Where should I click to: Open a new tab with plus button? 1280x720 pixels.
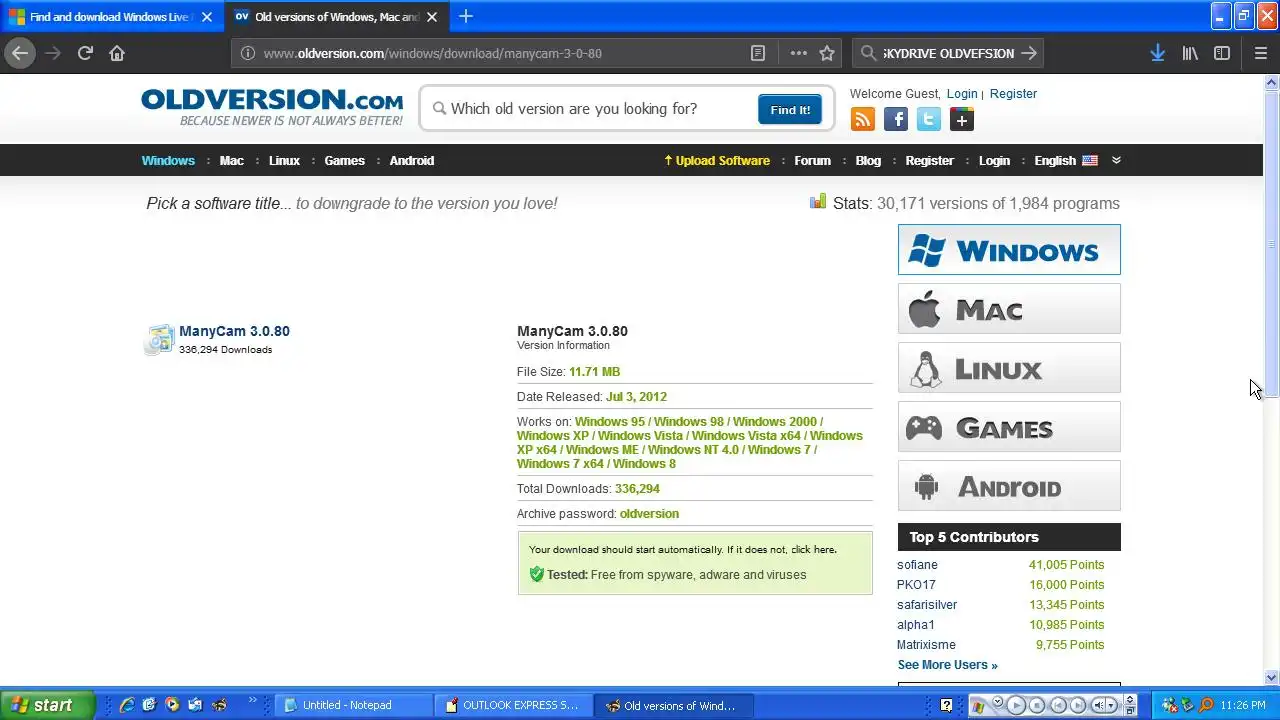coord(466,16)
